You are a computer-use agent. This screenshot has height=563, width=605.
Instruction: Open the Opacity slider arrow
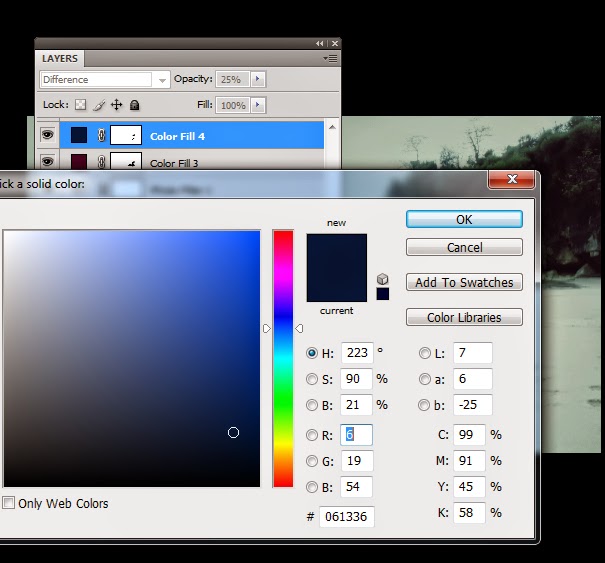258,79
